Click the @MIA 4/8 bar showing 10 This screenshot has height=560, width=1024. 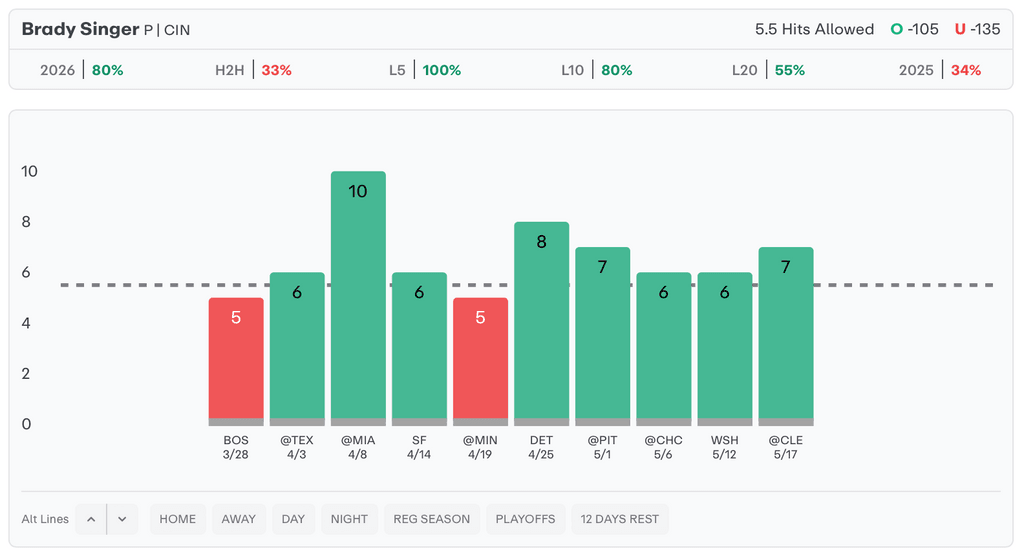point(358,299)
